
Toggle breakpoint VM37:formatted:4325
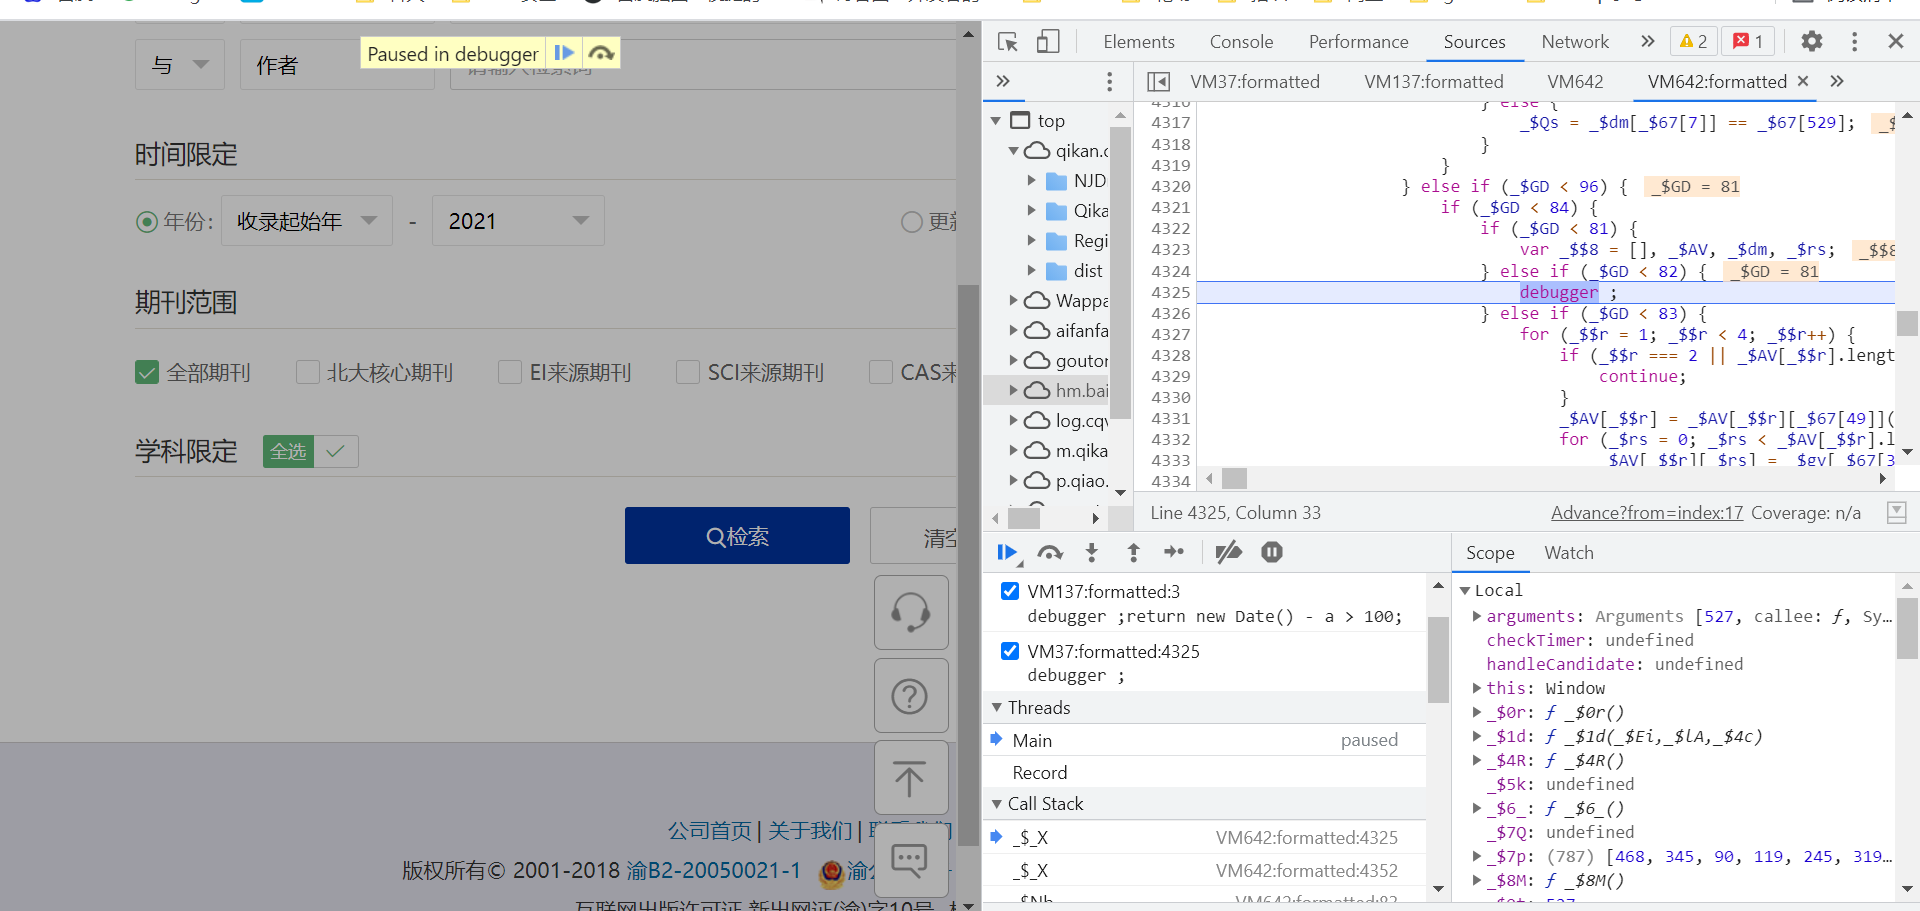click(1010, 651)
